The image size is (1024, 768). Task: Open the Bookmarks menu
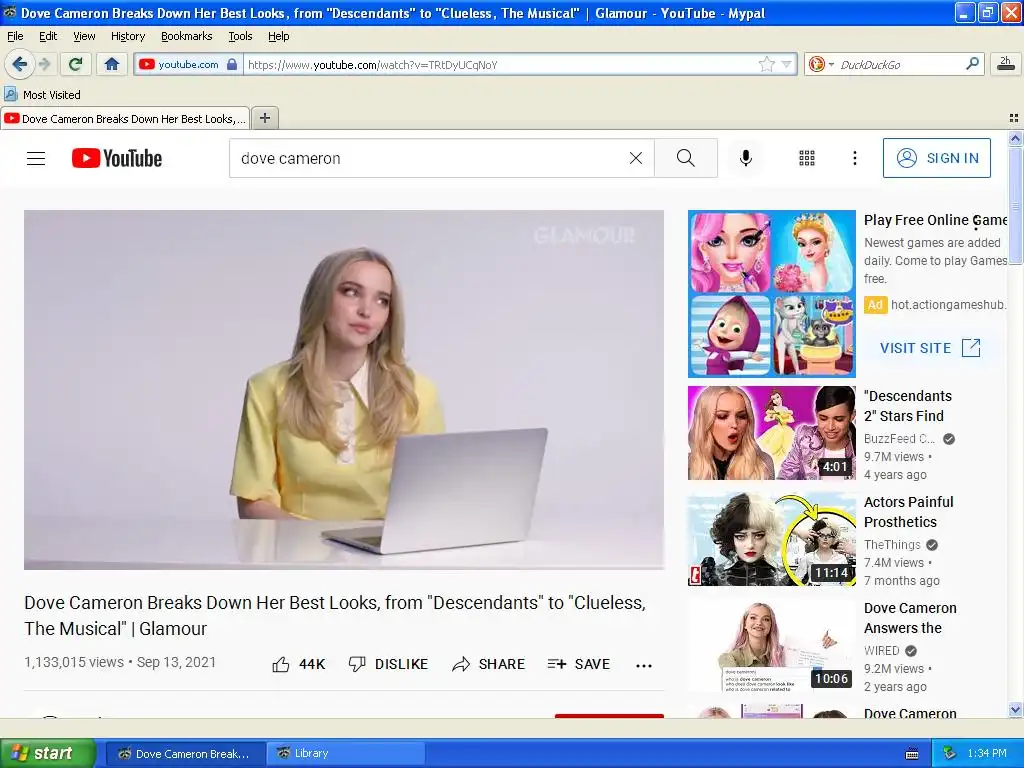(187, 36)
